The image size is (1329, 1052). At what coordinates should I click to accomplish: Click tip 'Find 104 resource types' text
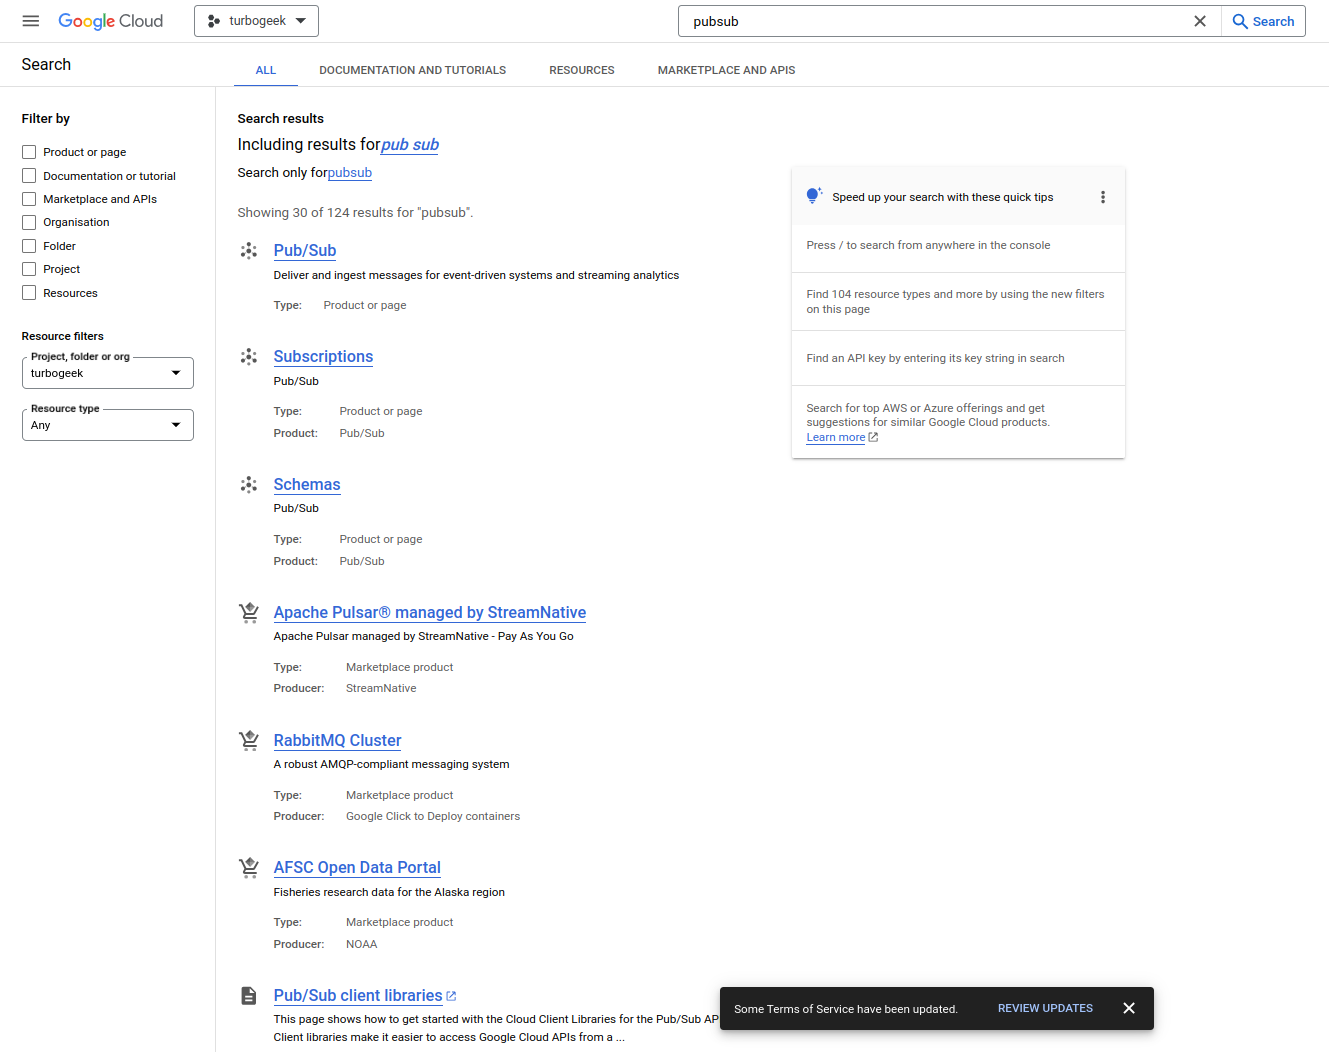pos(955,302)
